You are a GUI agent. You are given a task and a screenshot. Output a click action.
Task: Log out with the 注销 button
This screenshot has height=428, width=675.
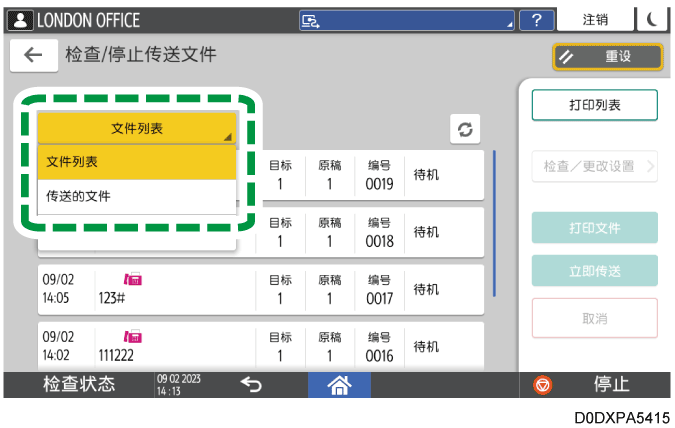pos(595,19)
